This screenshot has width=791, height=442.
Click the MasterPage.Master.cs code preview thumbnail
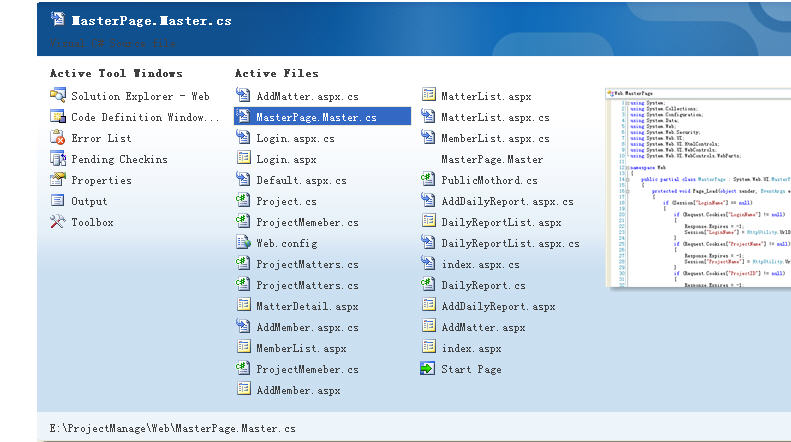click(x=698, y=188)
